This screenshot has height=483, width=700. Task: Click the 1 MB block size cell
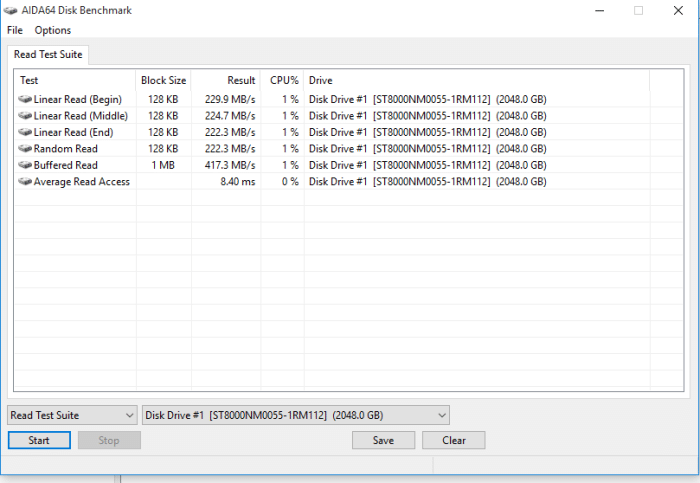163,165
